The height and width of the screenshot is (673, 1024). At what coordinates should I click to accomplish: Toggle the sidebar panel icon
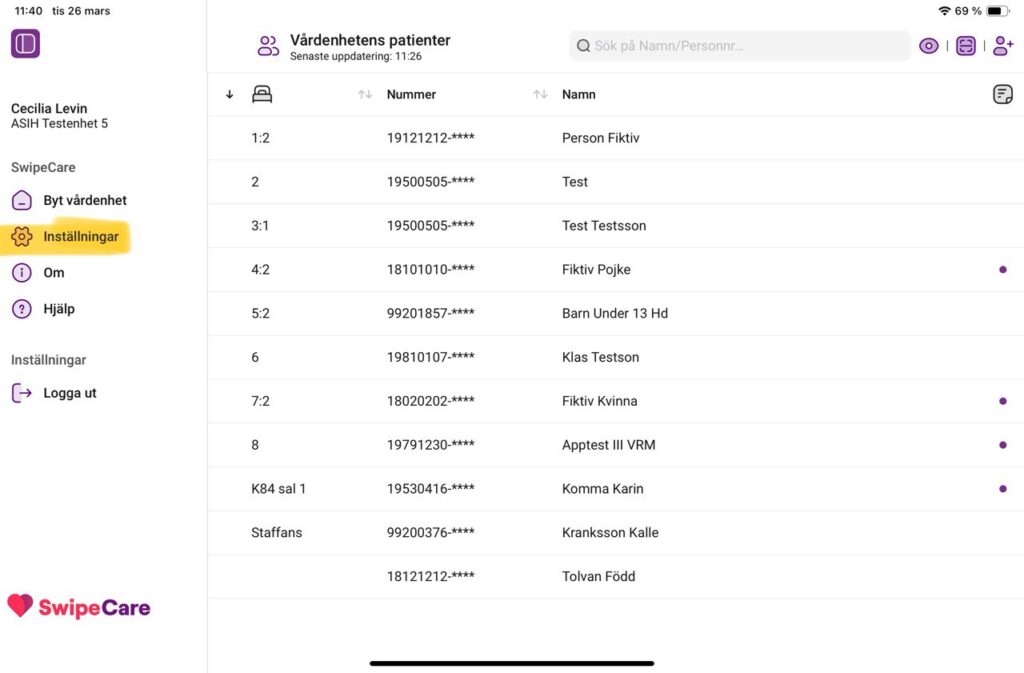[25, 44]
